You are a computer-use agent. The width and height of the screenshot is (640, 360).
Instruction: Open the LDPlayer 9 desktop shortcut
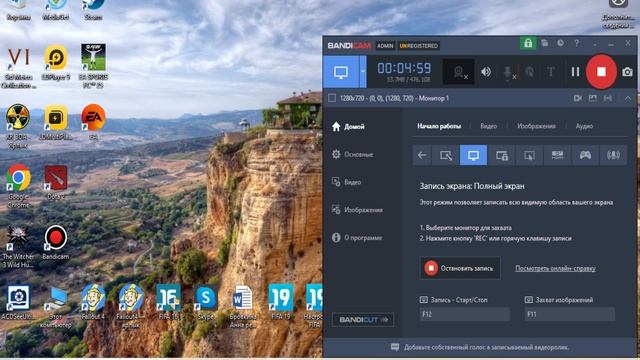click(x=56, y=62)
